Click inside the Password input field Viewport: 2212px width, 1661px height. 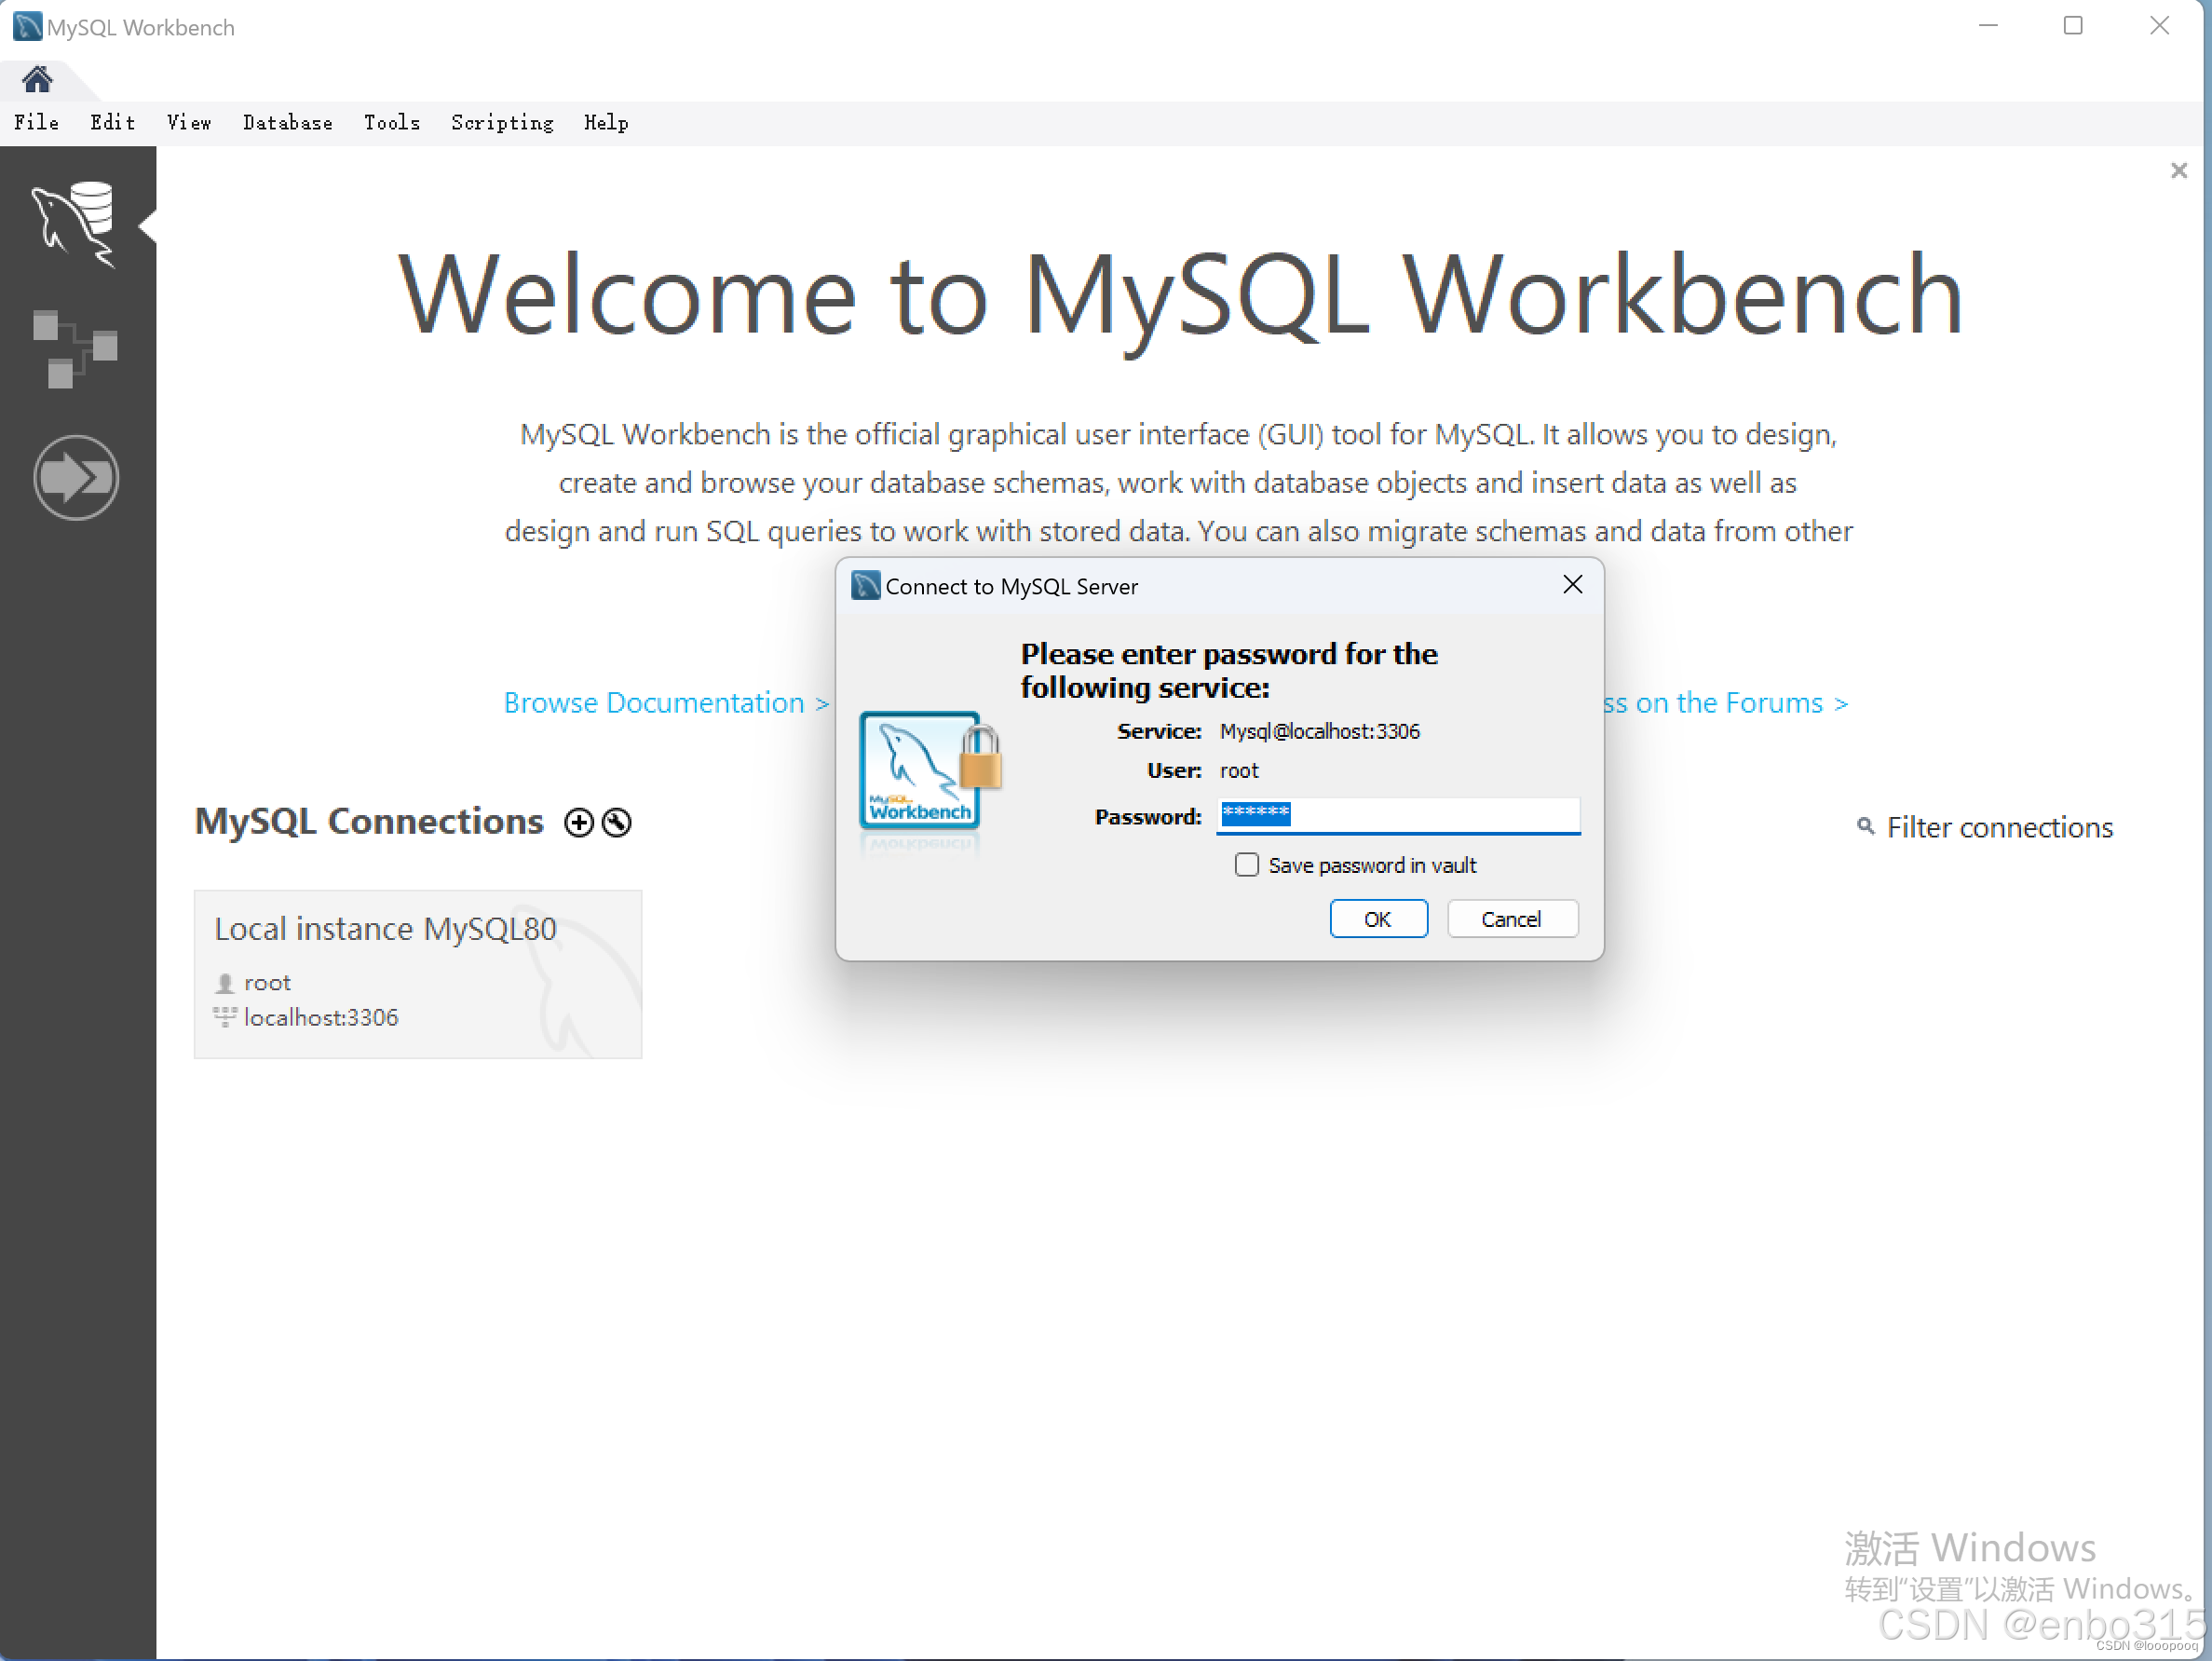pos(1398,816)
